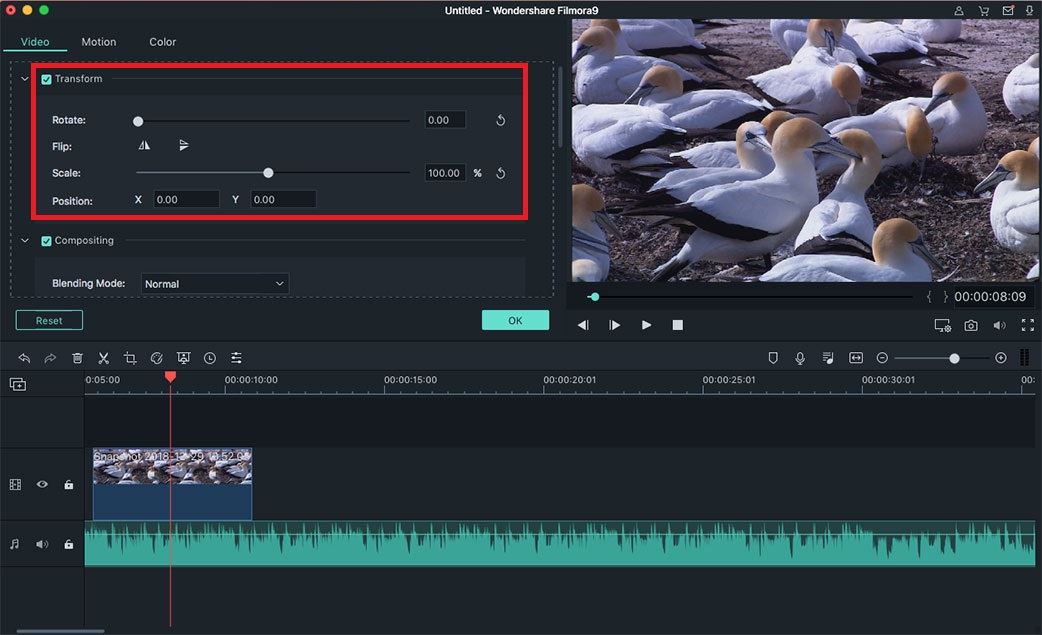Click the 00:00:08:09 timecode display
The image size is (1042, 635).
click(x=990, y=297)
